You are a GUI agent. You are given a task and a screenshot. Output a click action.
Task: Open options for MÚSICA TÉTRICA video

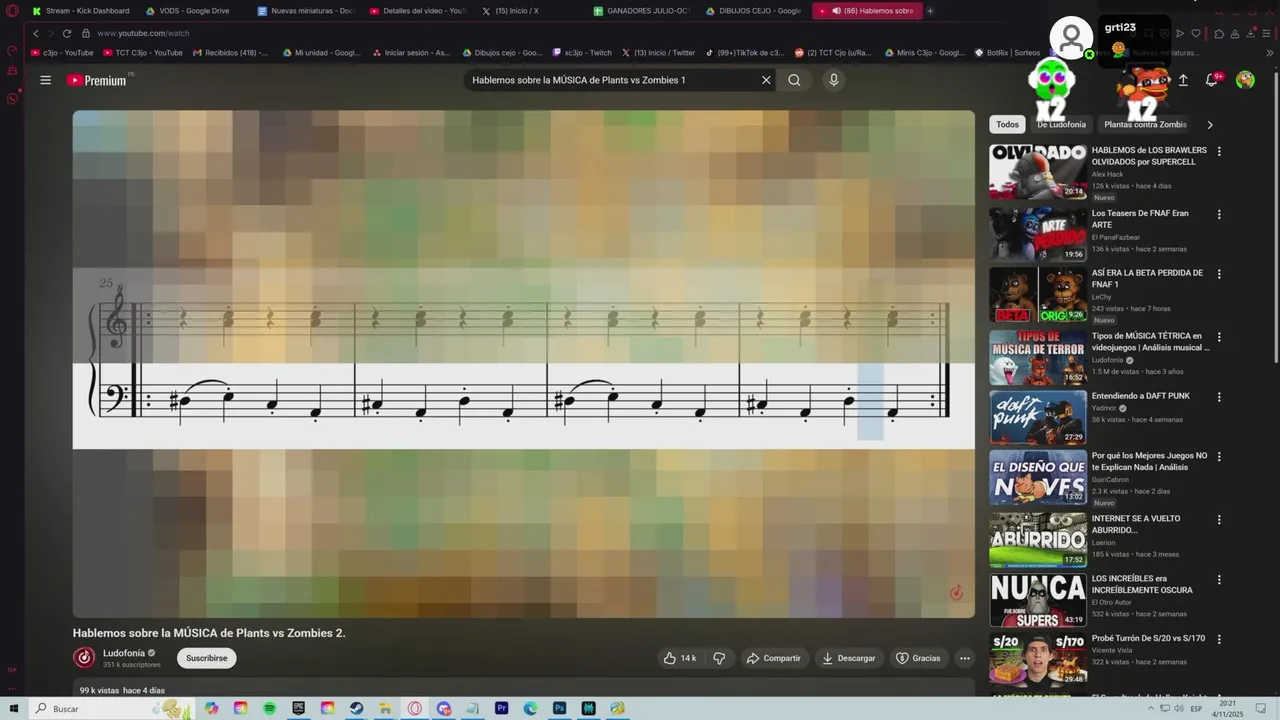[1219, 337]
